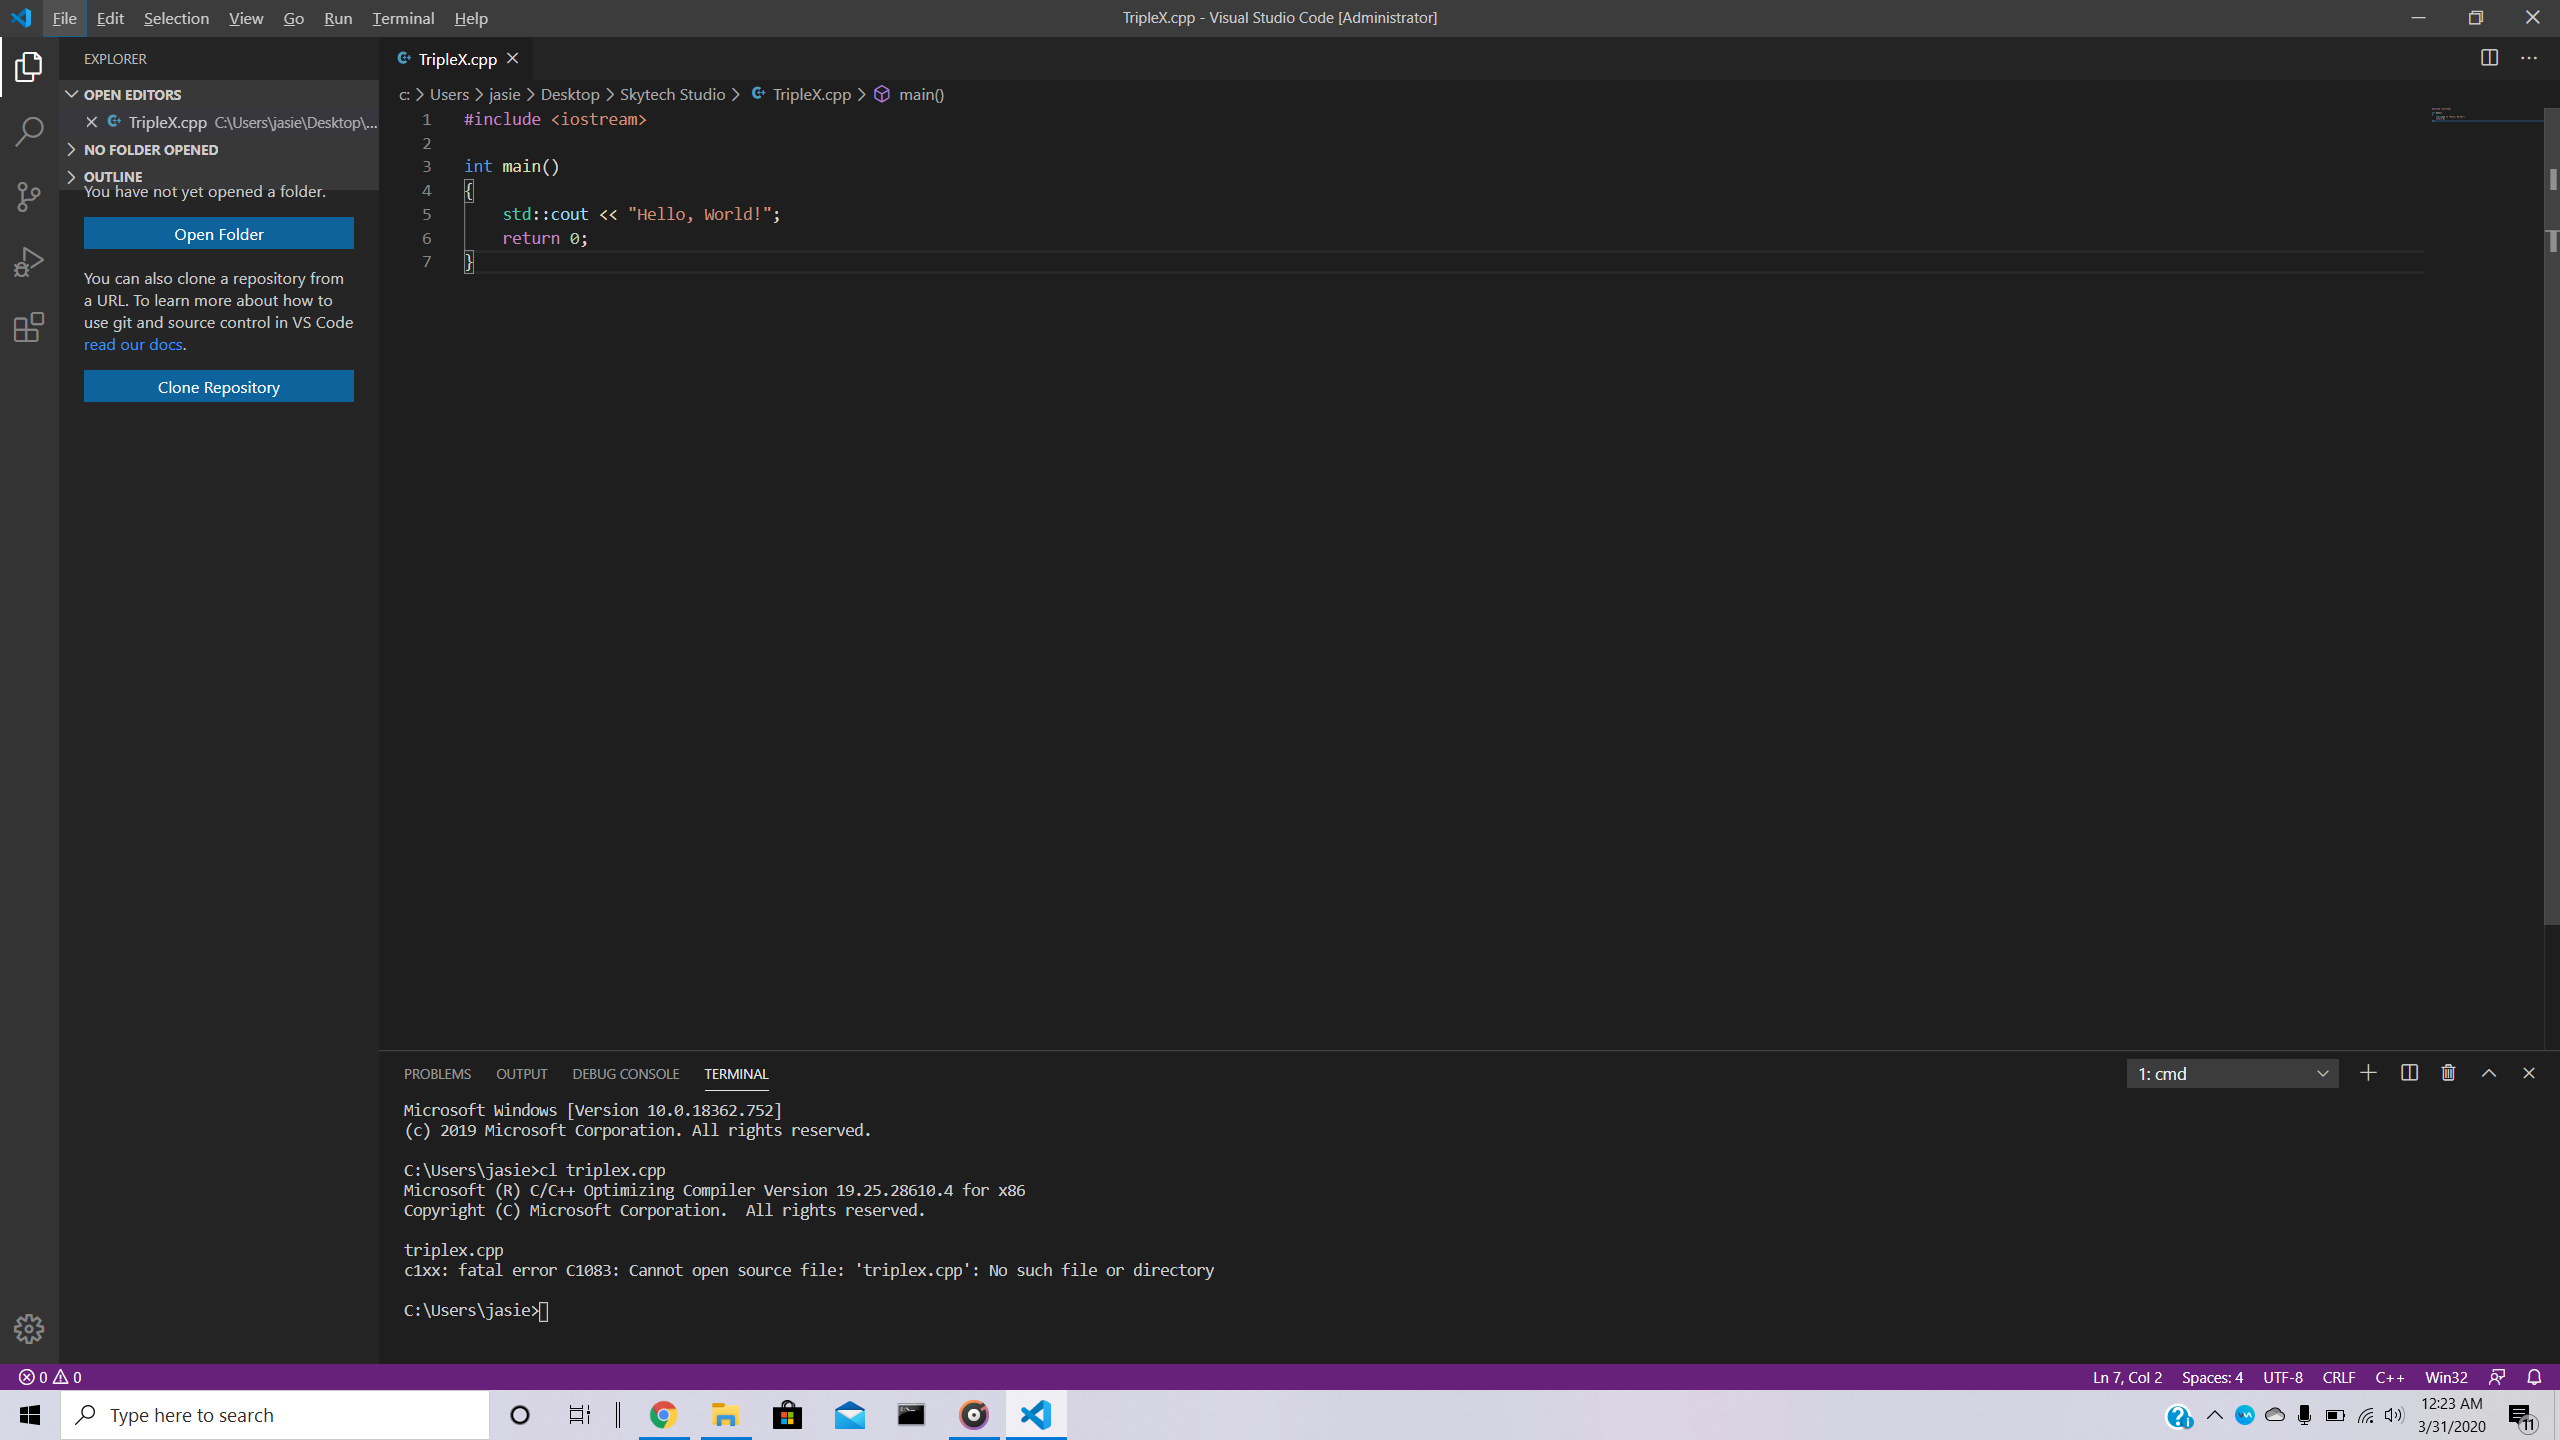
Task: Collapse the Open Editors section
Action: pyautogui.click(x=220, y=94)
